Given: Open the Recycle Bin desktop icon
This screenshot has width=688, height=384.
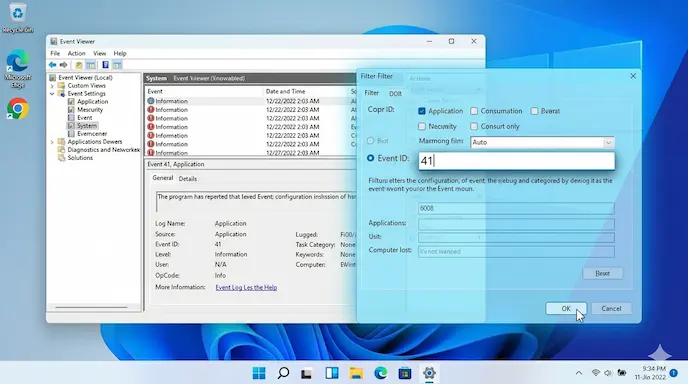Looking at the screenshot, I should [18, 18].
